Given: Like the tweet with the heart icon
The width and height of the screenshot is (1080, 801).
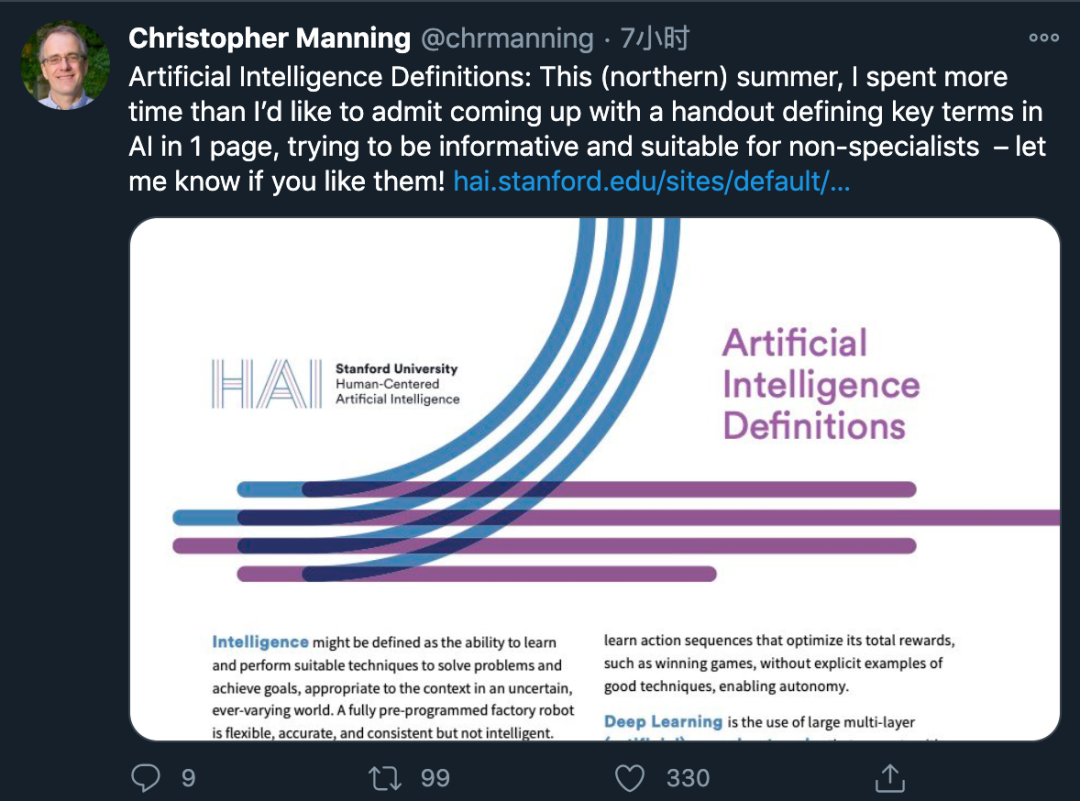Looking at the screenshot, I should coord(629,777).
